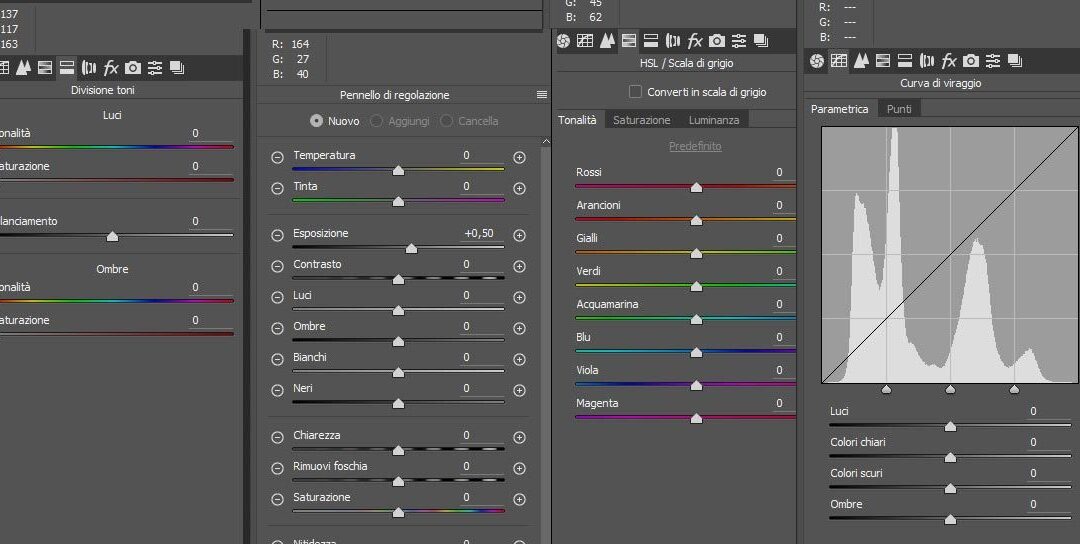Open Tone Curve grid icon in HSL panel
This screenshot has width=1080, height=544.
click(585, 41)
